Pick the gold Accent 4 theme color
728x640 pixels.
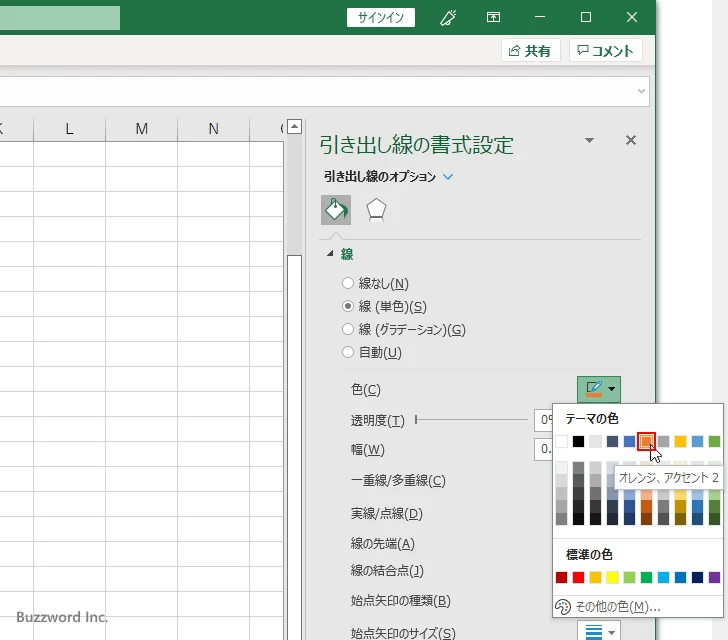(680, 441)
